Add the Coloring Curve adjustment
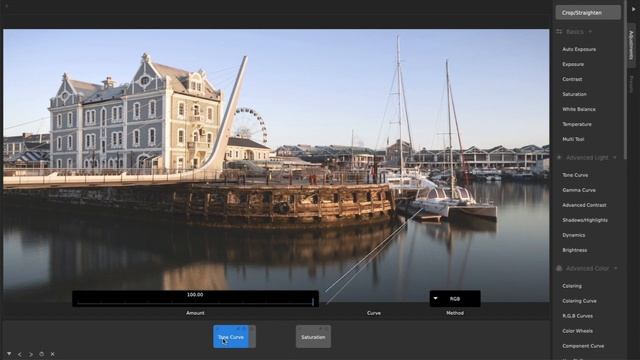 pos(579,301)
